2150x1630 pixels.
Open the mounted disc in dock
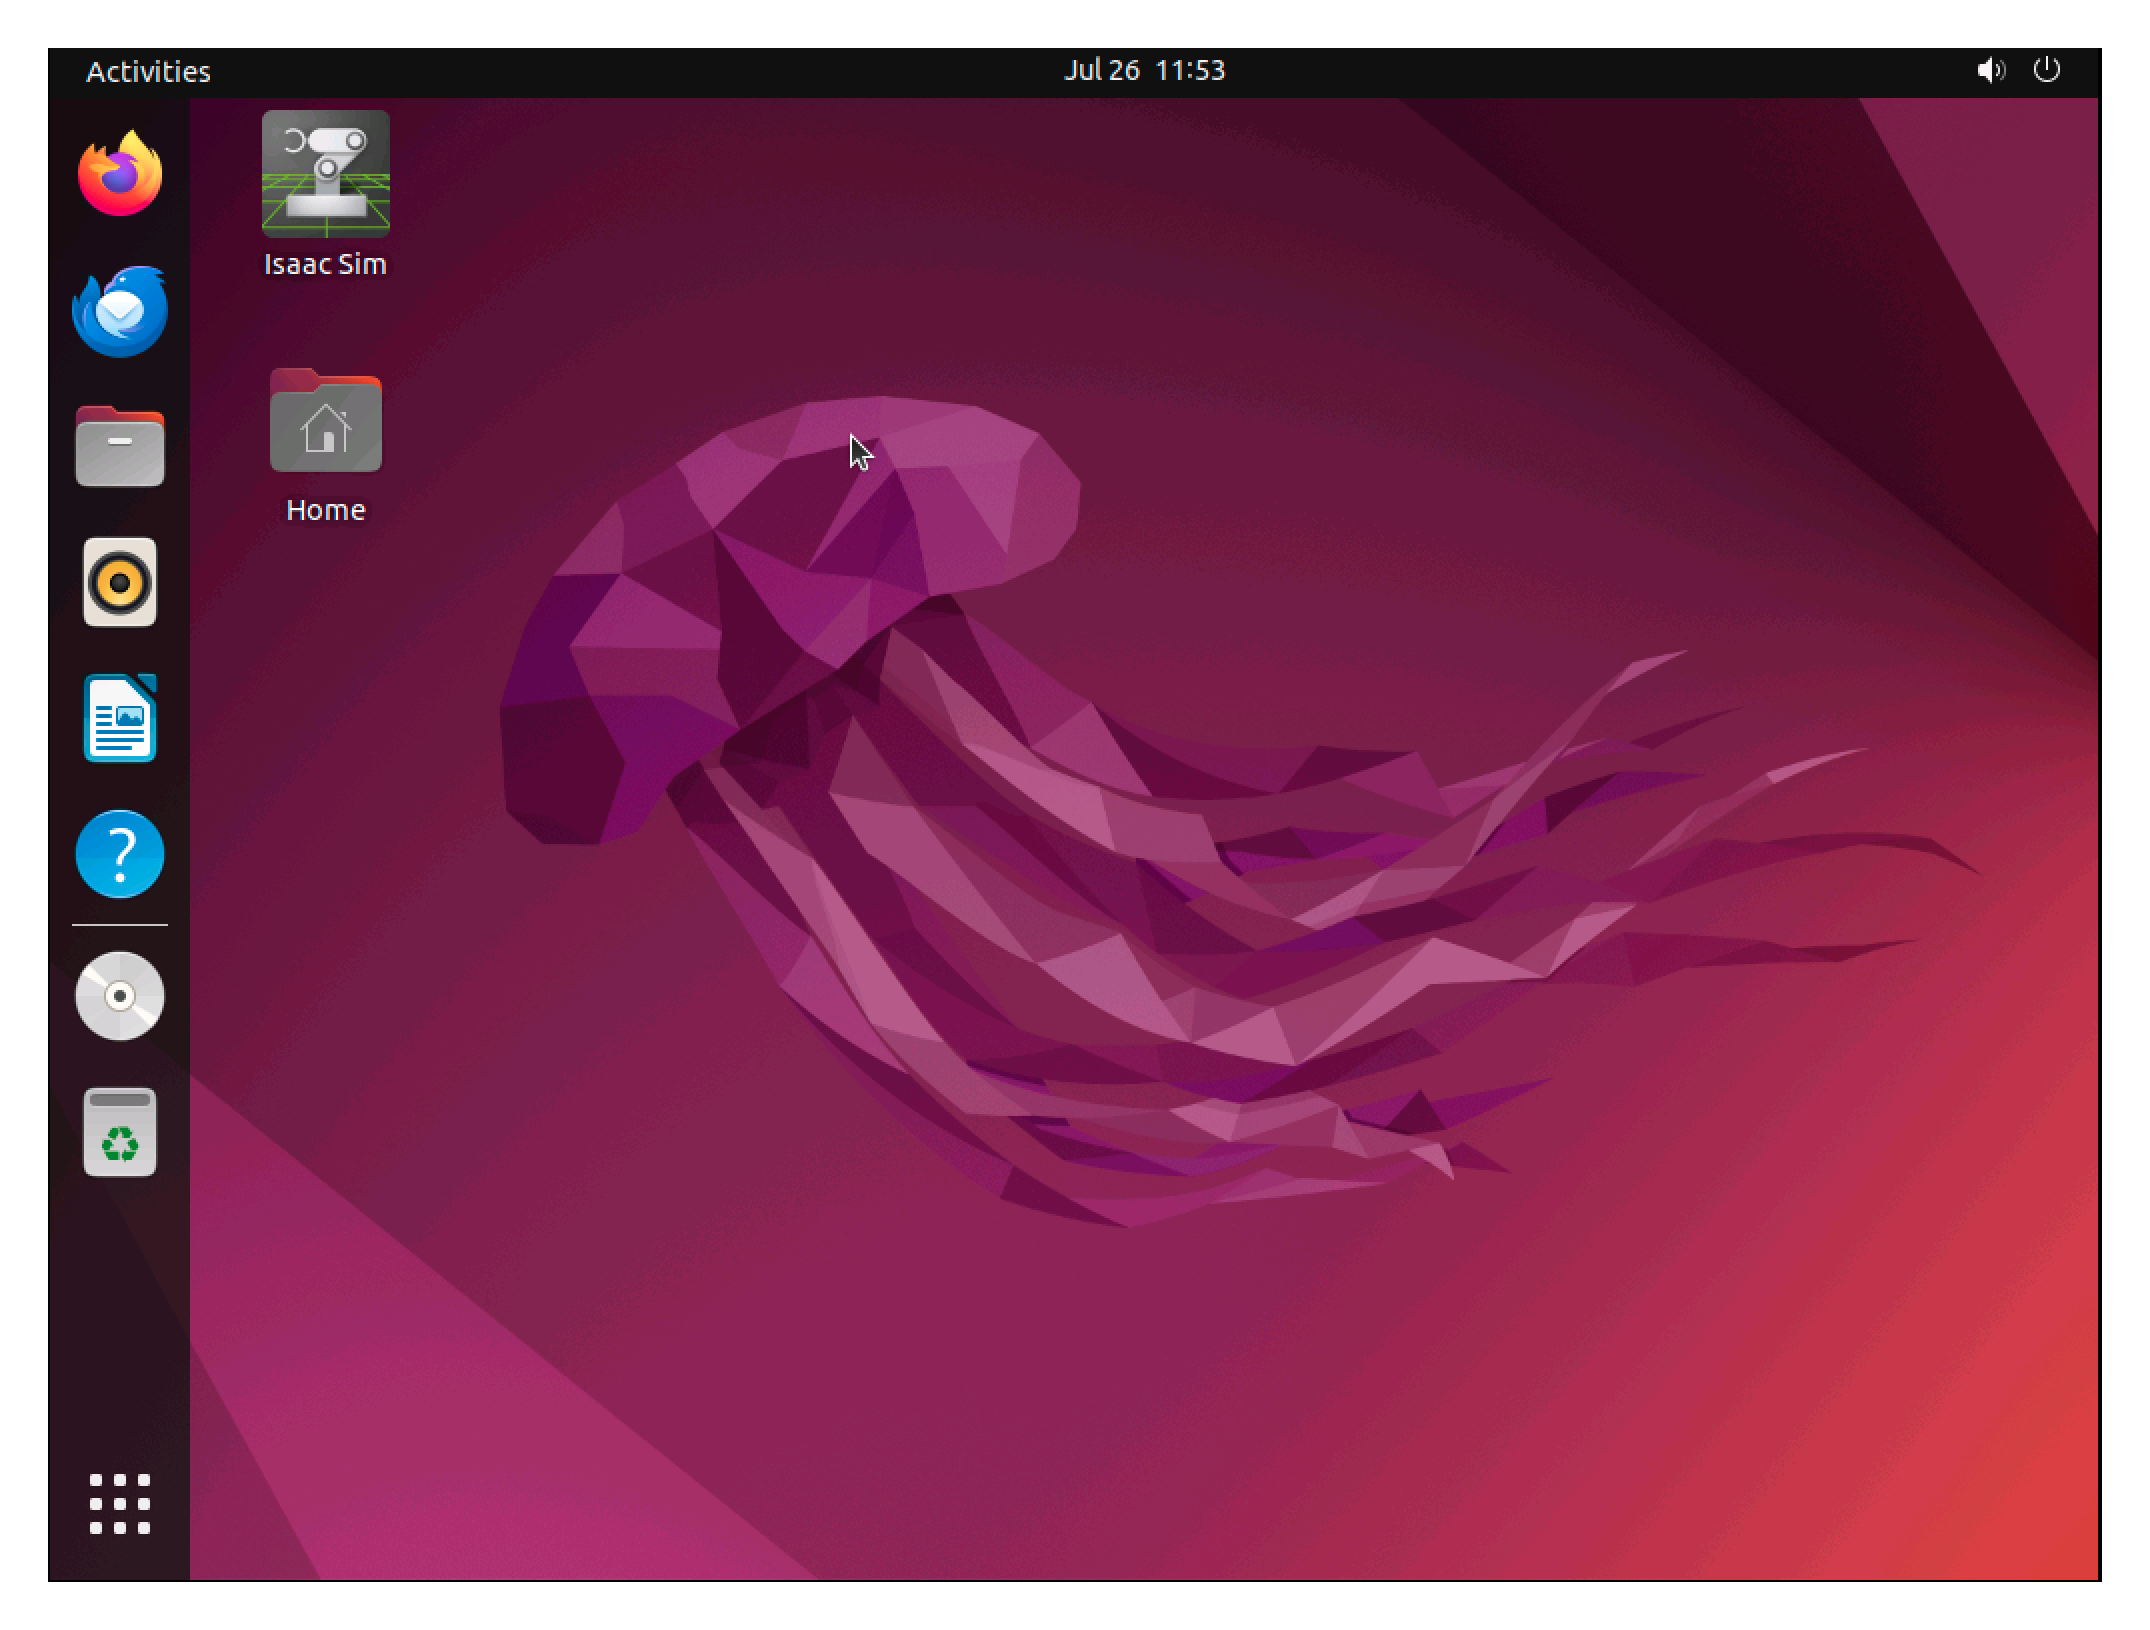tap(120, 996)
